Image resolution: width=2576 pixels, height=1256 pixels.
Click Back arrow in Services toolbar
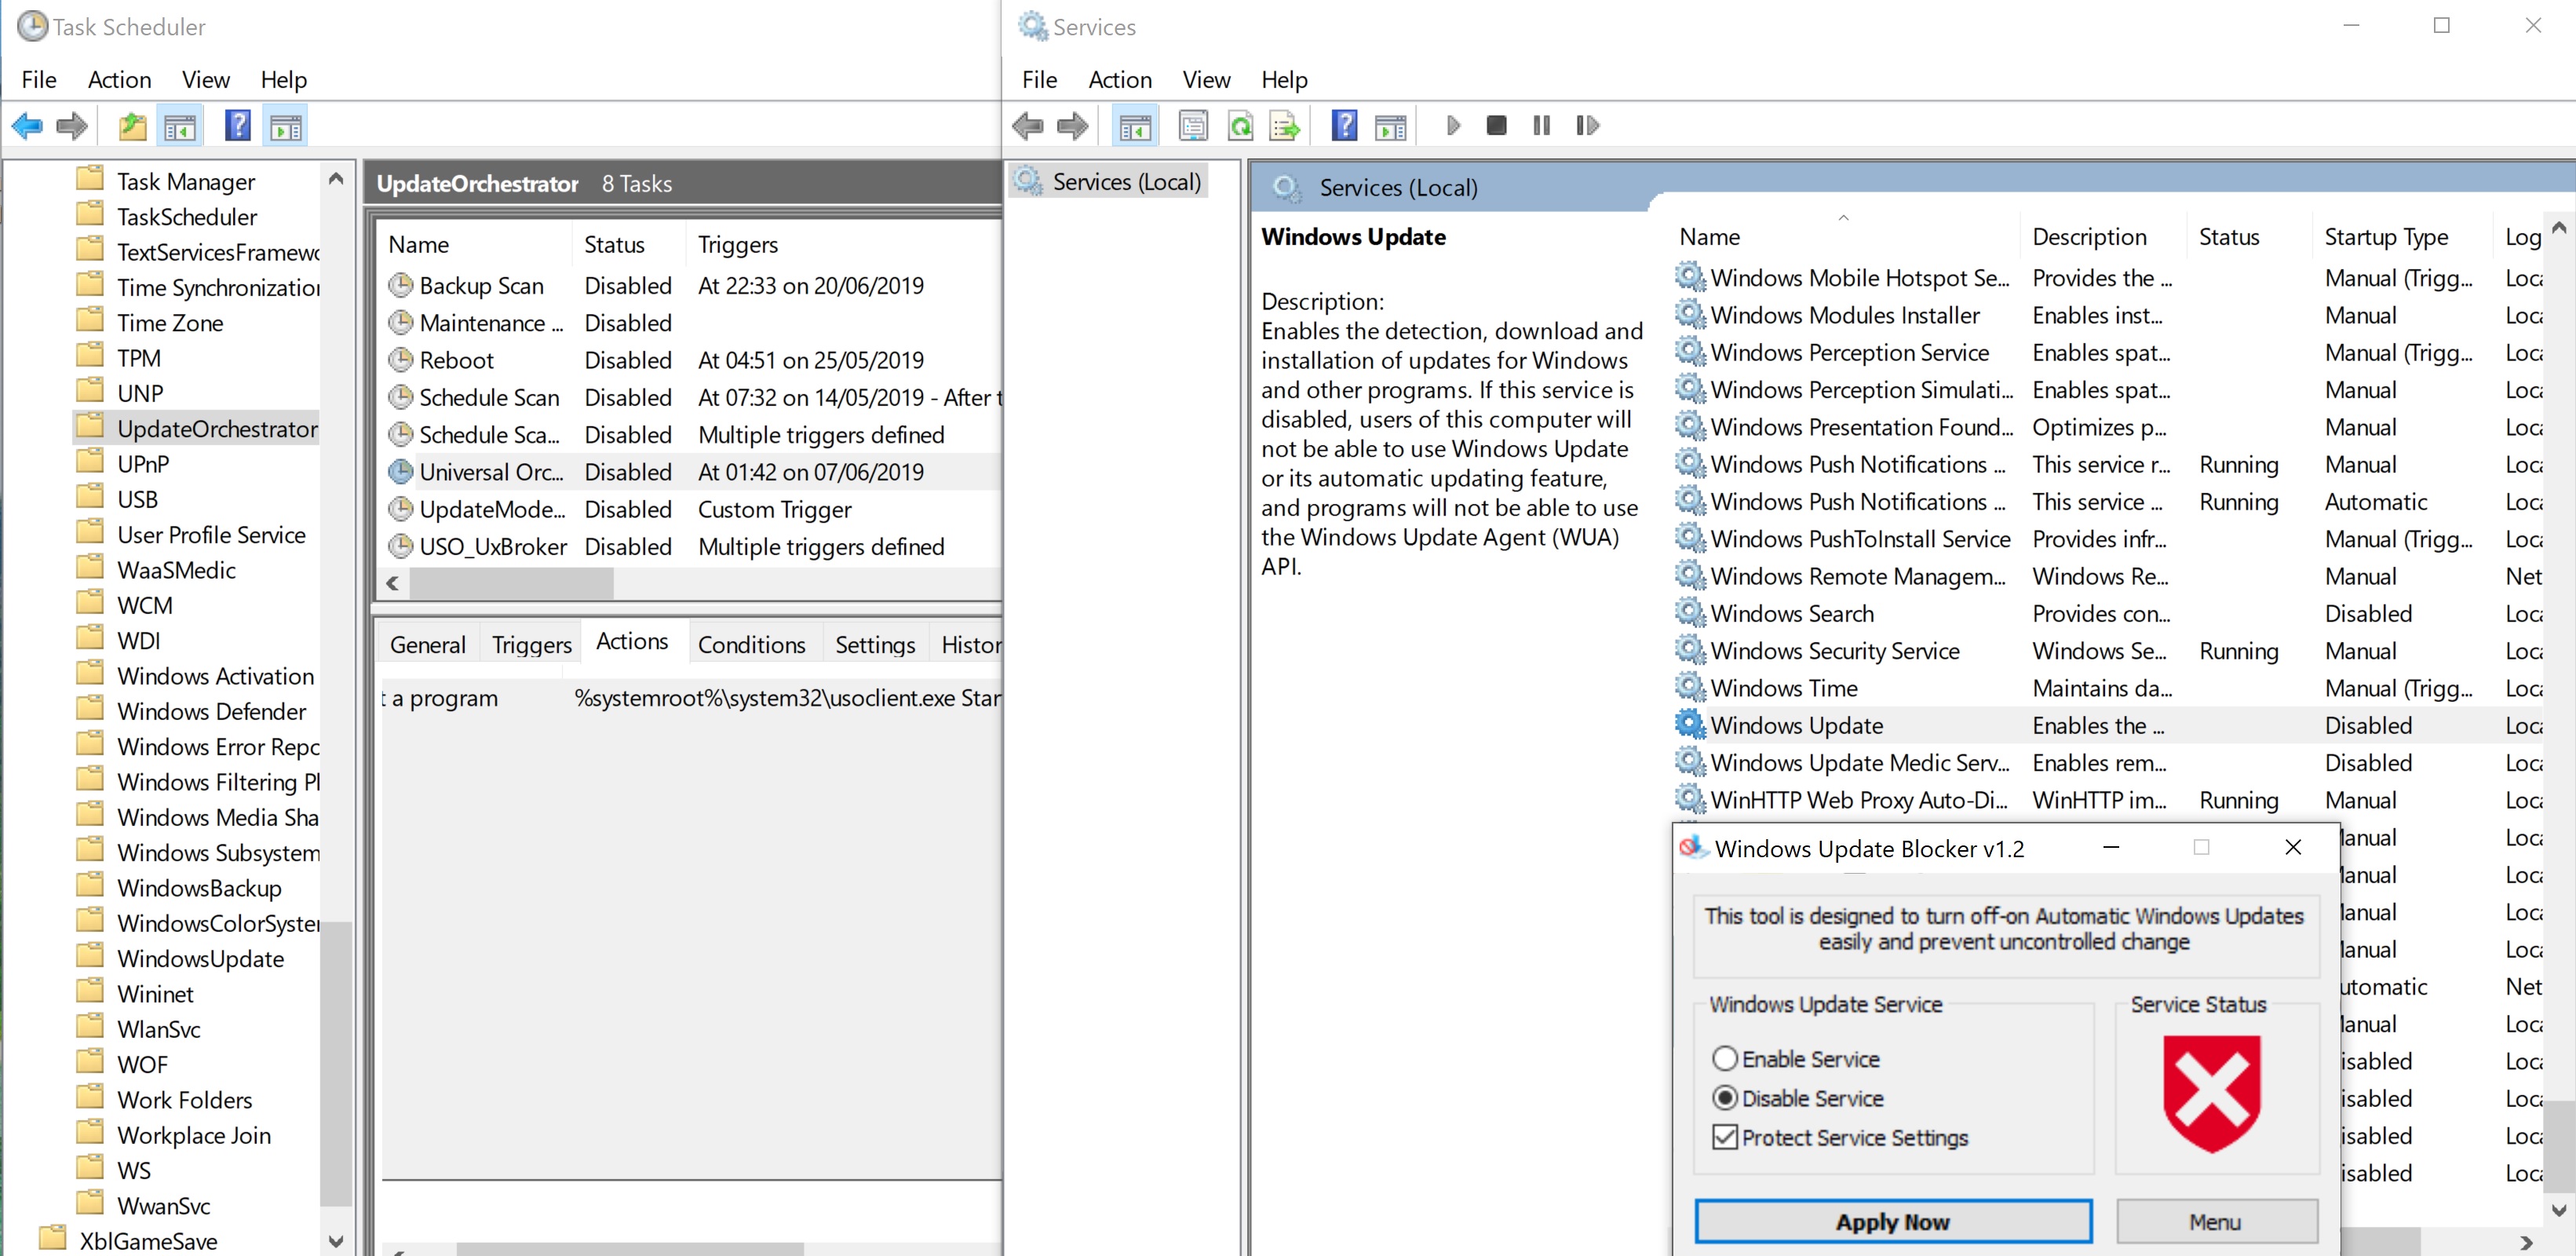coord(1028,126)
